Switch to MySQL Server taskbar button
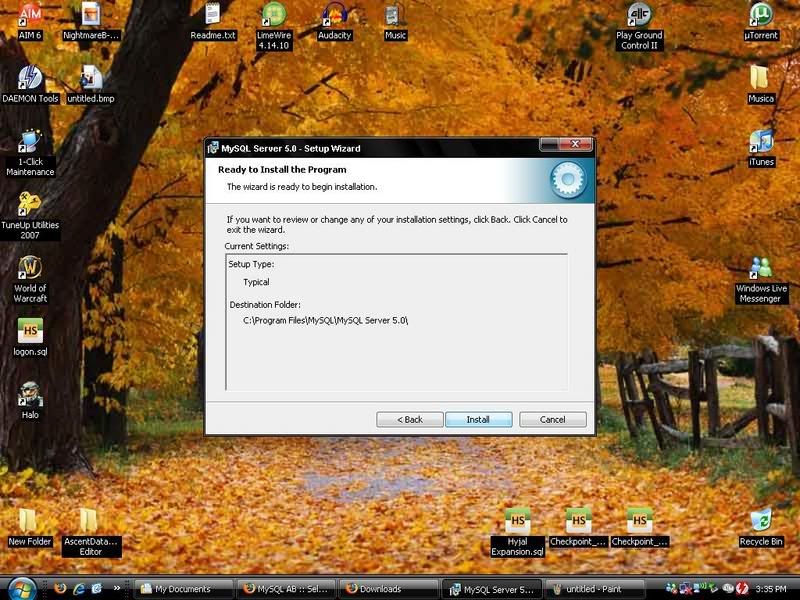 pyautogui.click(x=491, y=589)
